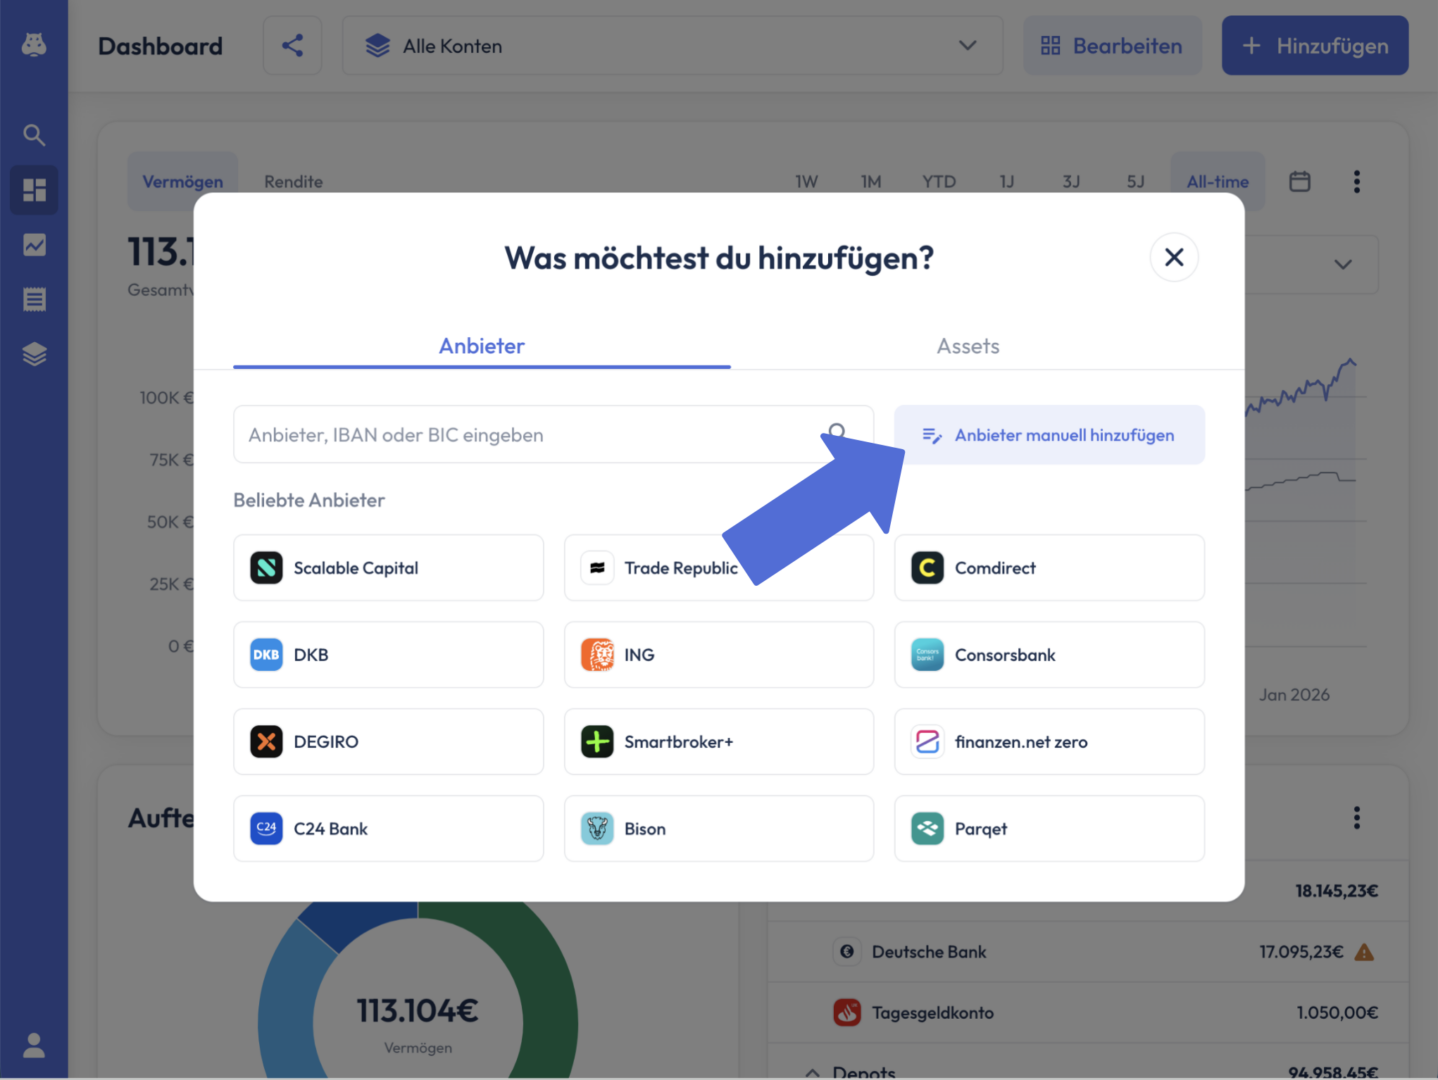Click Anbieter manuell hinzufügen button
The width and height of the screenshot is (1438, 1080).
point(1049,434)
